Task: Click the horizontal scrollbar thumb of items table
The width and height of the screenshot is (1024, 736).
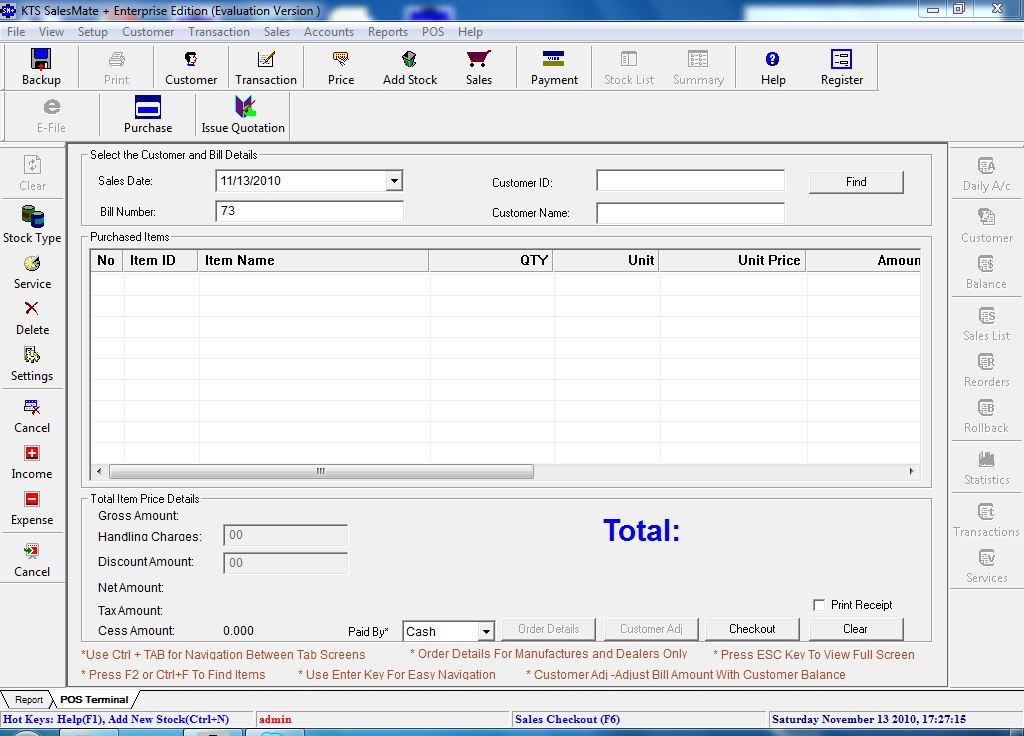Action: (321, 471)
